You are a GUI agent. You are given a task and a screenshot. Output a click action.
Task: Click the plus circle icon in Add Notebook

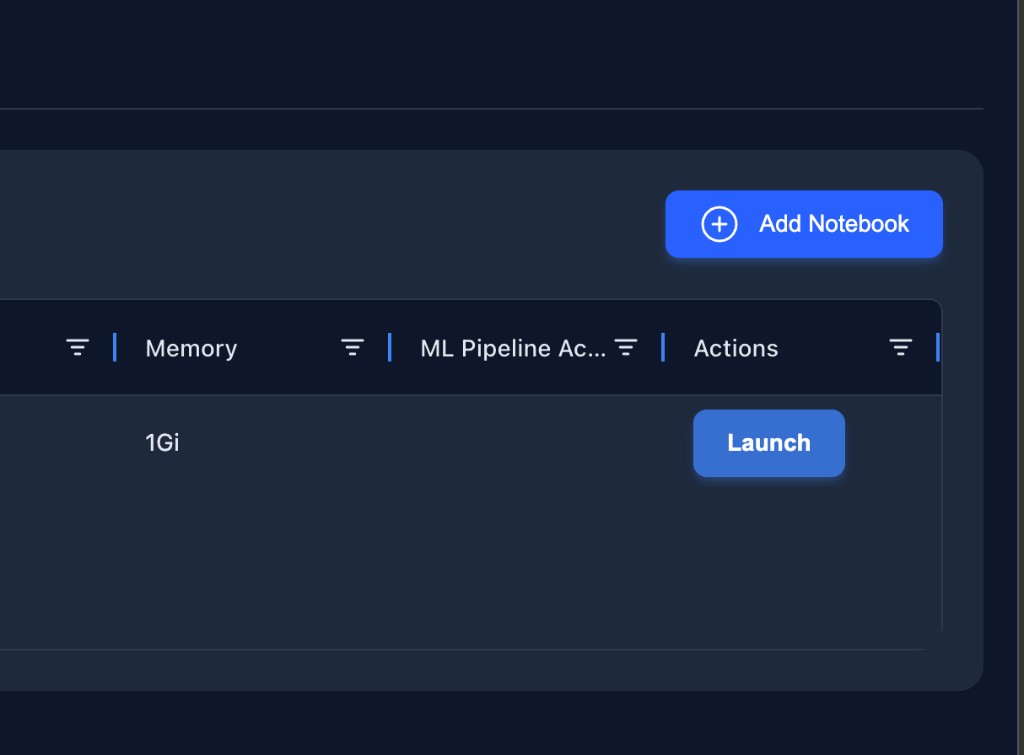[719, 224]
